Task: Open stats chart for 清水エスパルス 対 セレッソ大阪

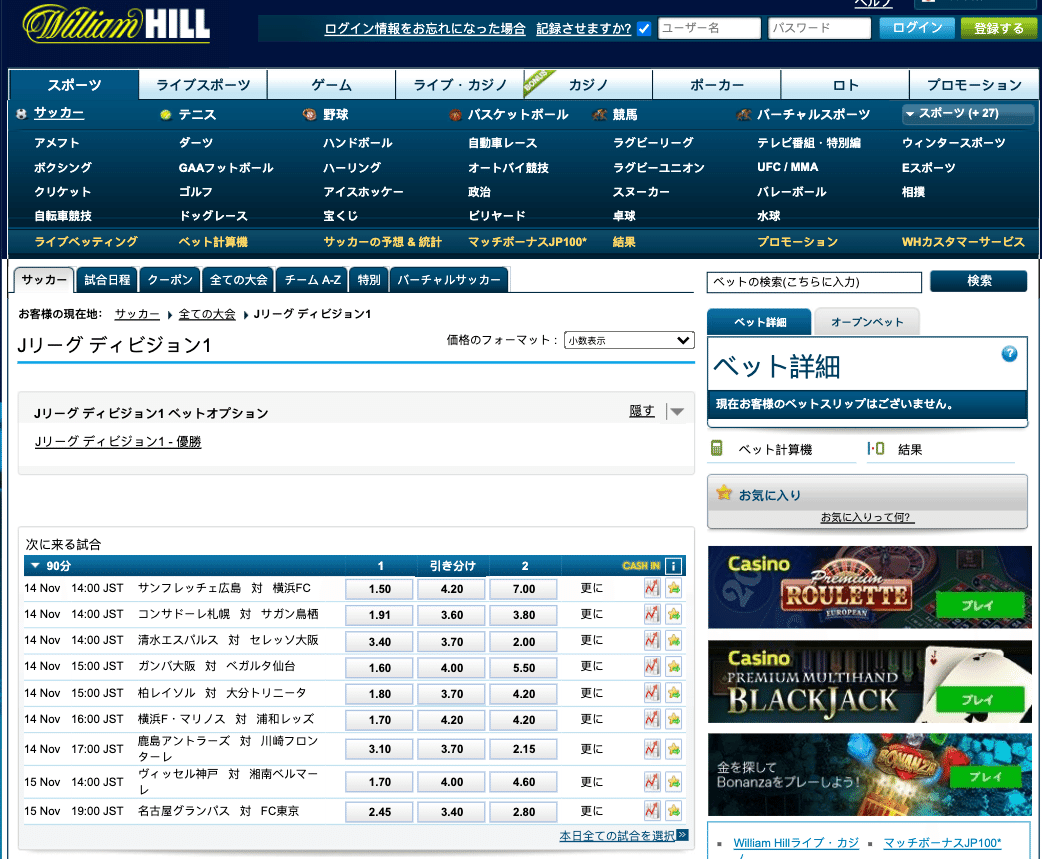Action: (x=652, y=640)
